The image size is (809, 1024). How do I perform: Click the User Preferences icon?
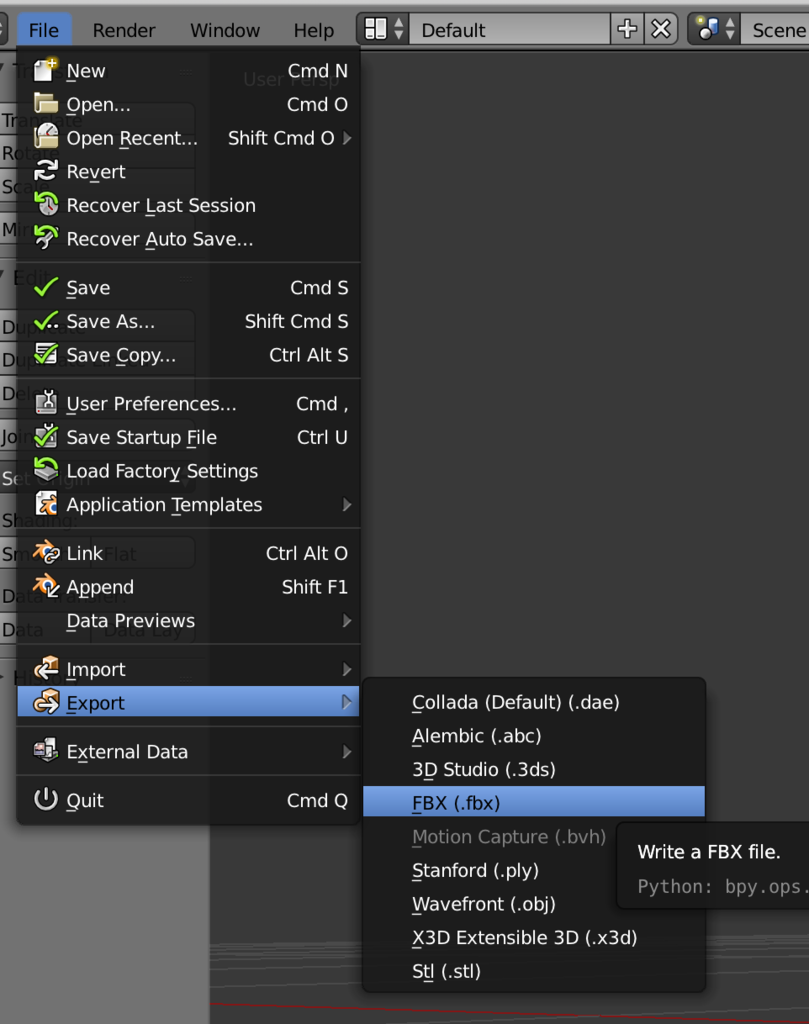click(x=46, y=403)
